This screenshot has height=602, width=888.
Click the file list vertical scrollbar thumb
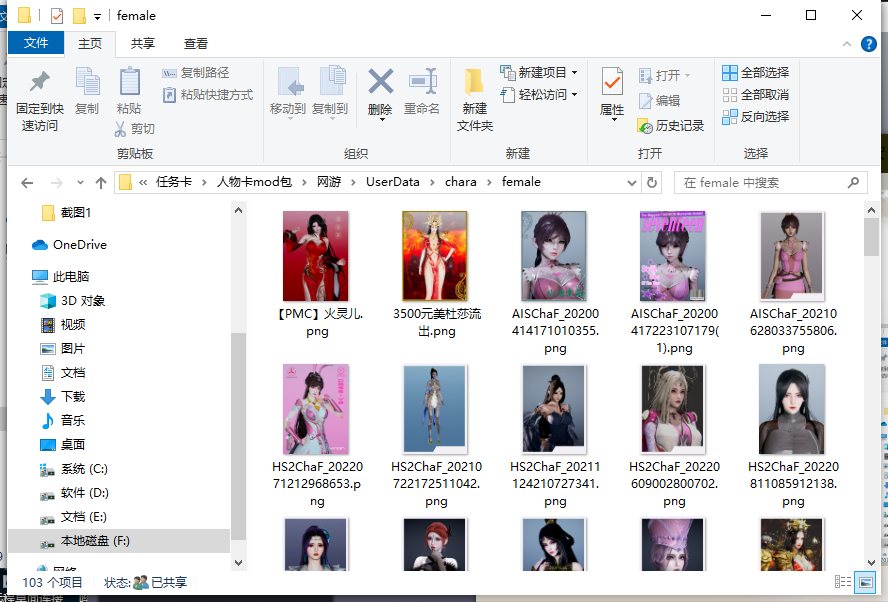871,237
